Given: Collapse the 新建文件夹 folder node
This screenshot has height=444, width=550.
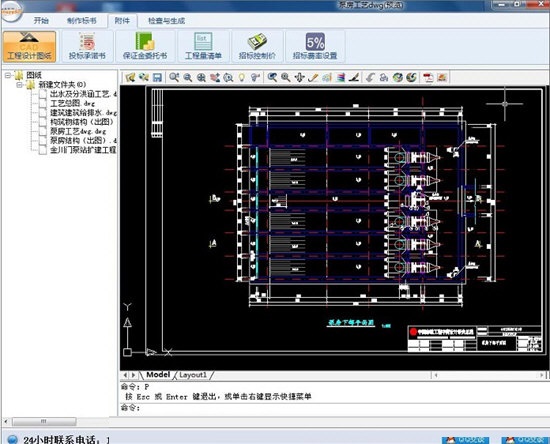Looking at the screenshot, I should click(19, 85).
